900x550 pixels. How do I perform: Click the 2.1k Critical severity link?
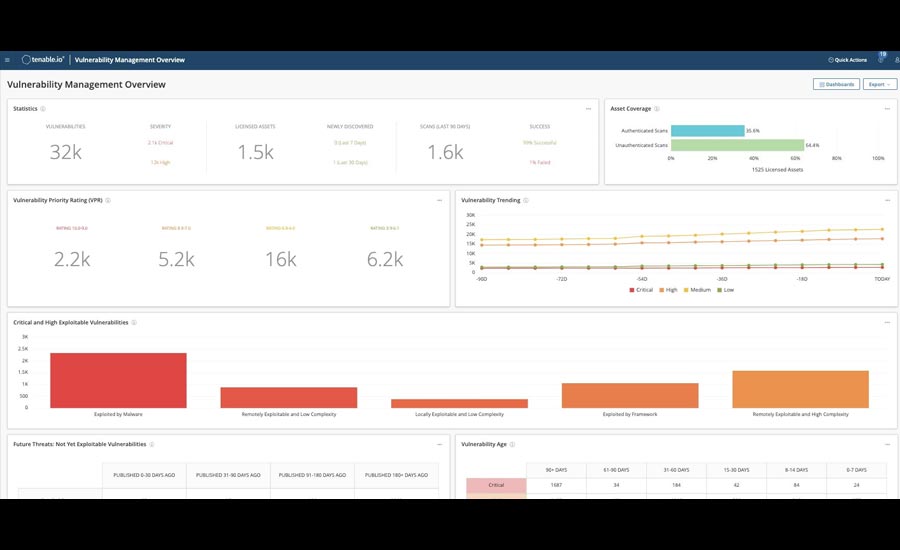click(160, 143)
